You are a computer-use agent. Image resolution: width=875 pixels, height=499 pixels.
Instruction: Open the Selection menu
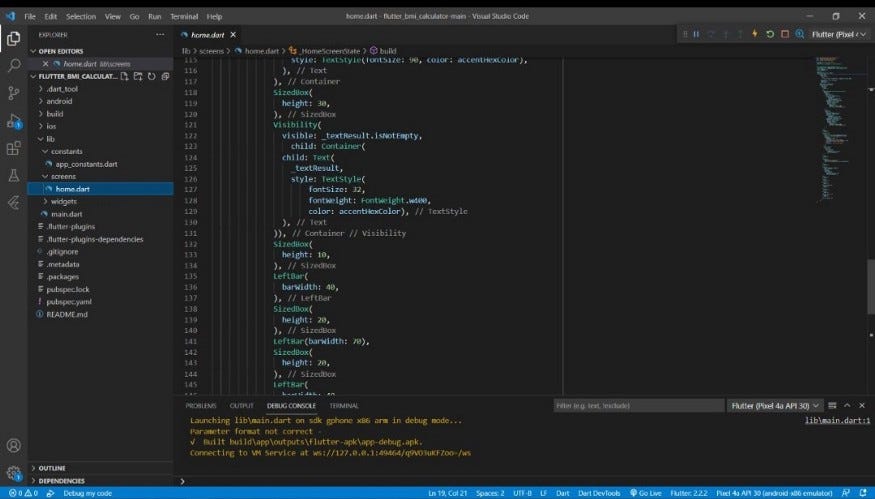(81, 16)
